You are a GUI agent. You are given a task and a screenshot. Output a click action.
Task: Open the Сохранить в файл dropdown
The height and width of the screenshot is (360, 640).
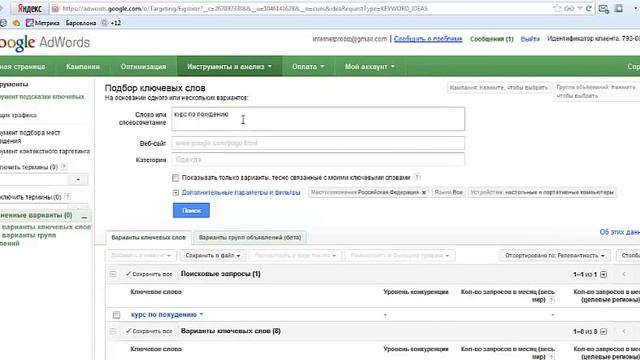click(213, 256)
